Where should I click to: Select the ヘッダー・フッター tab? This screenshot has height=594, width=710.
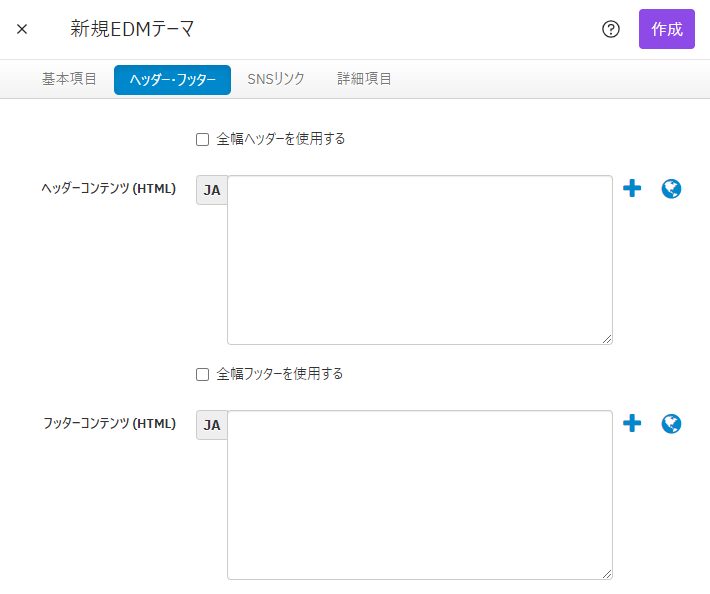(x=172, y=80)
